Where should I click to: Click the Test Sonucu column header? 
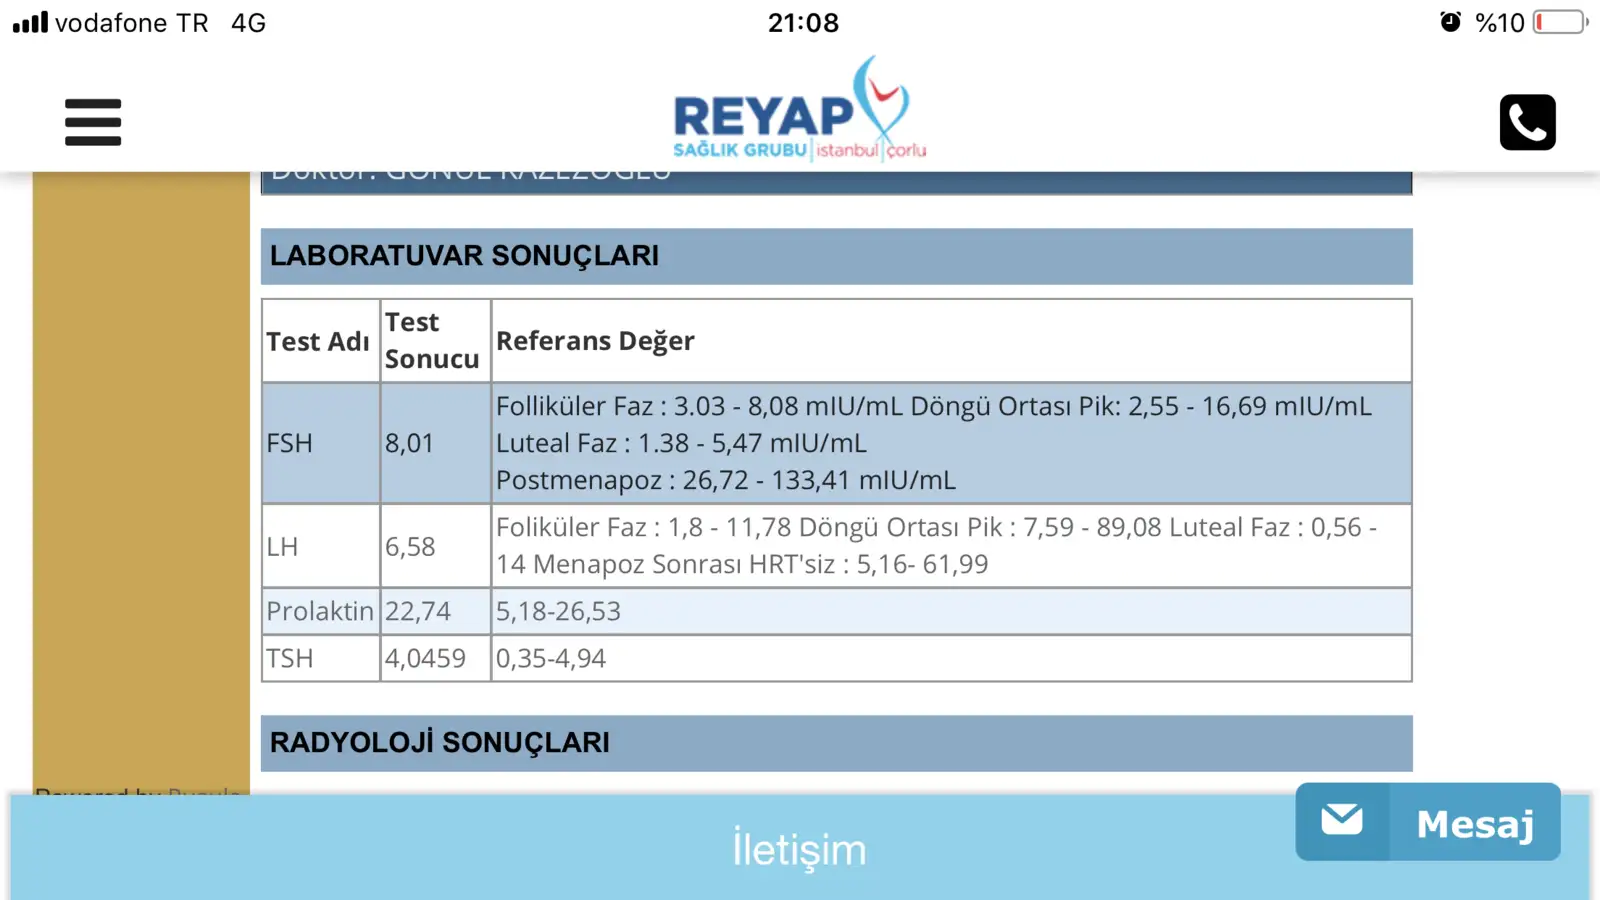435,341
